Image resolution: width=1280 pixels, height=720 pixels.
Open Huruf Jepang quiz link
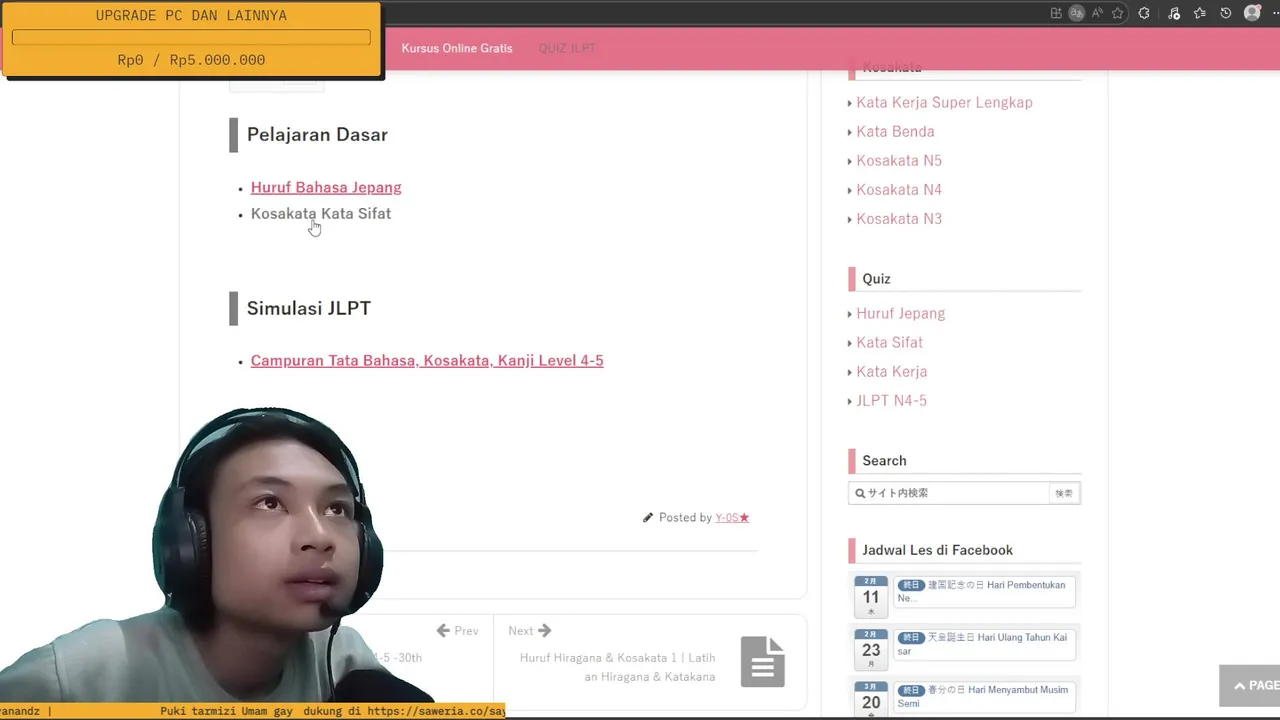point(900,313)
